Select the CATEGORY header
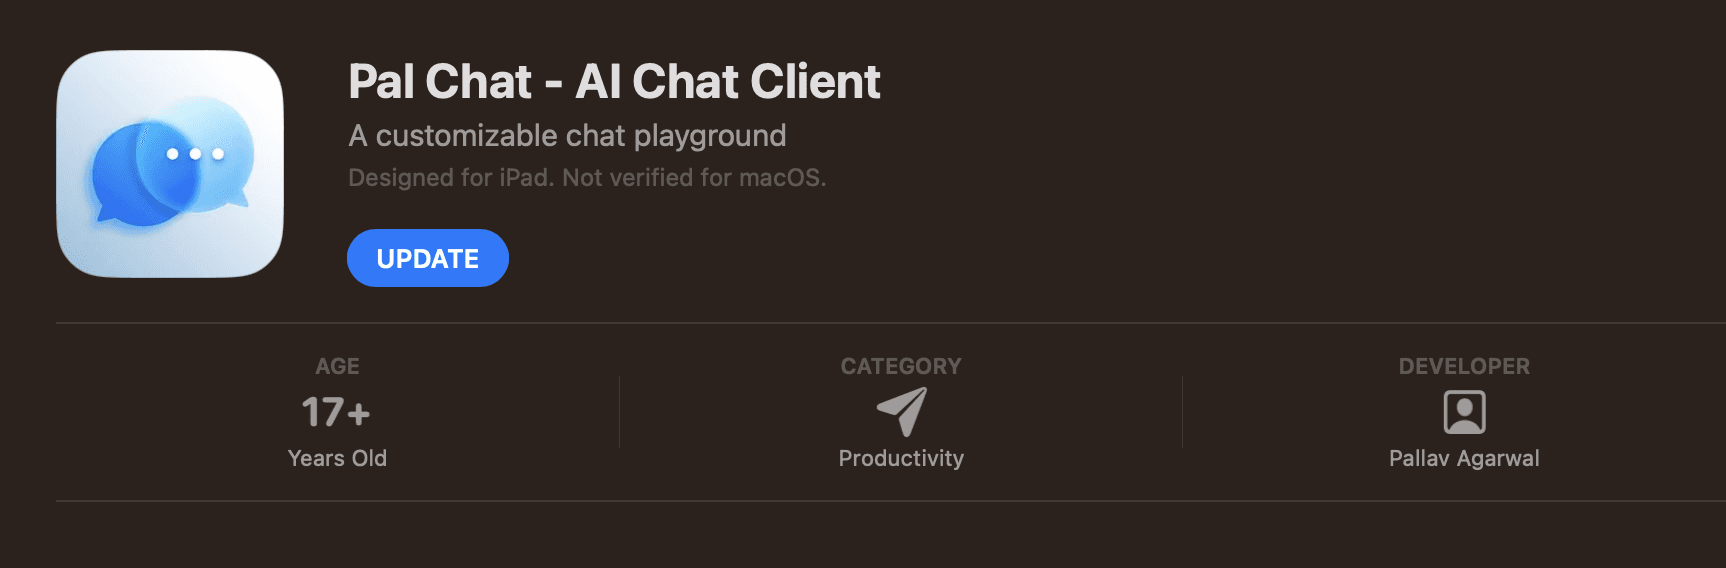1726x568 pixels. 901,366
